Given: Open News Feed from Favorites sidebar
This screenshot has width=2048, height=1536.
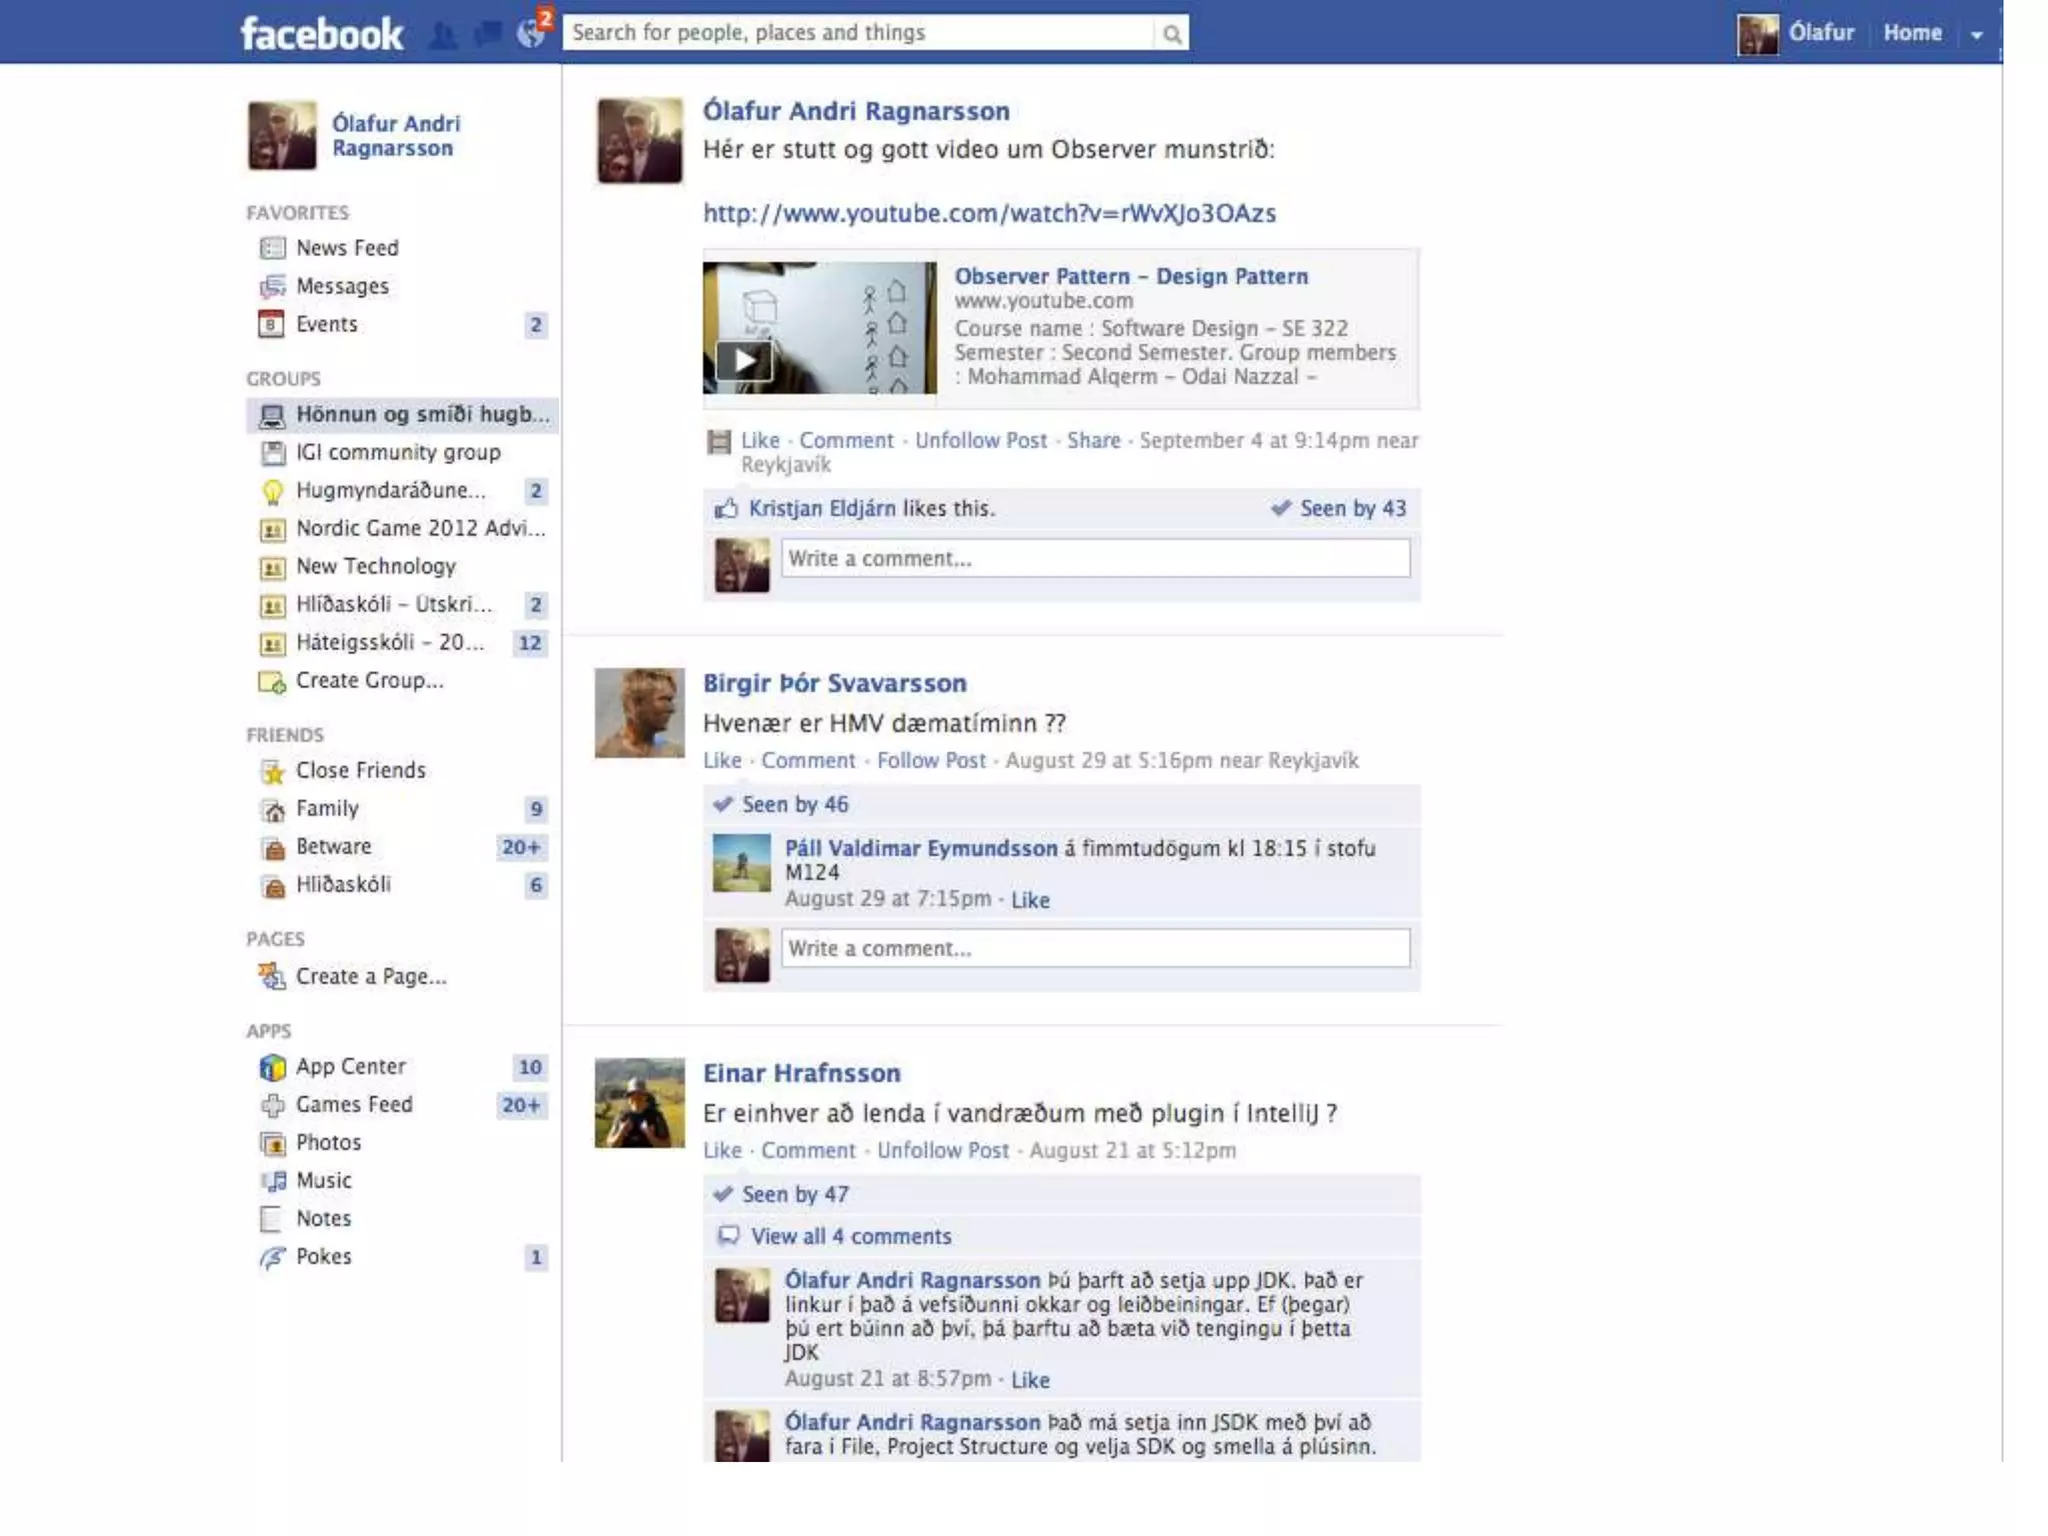Looking at the screenshot, I should pos(346,248).
